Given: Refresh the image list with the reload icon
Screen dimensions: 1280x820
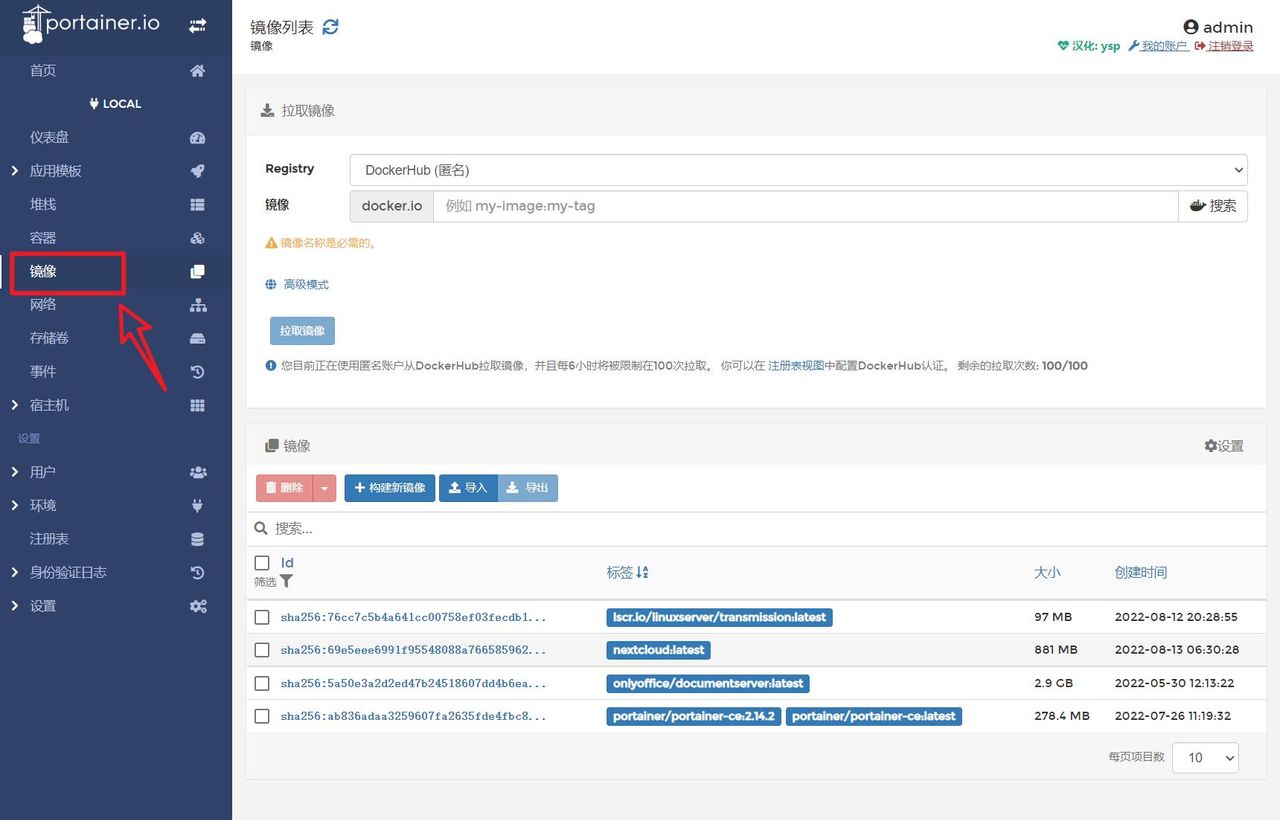Looking at the screenshot, I should [330, 27].
